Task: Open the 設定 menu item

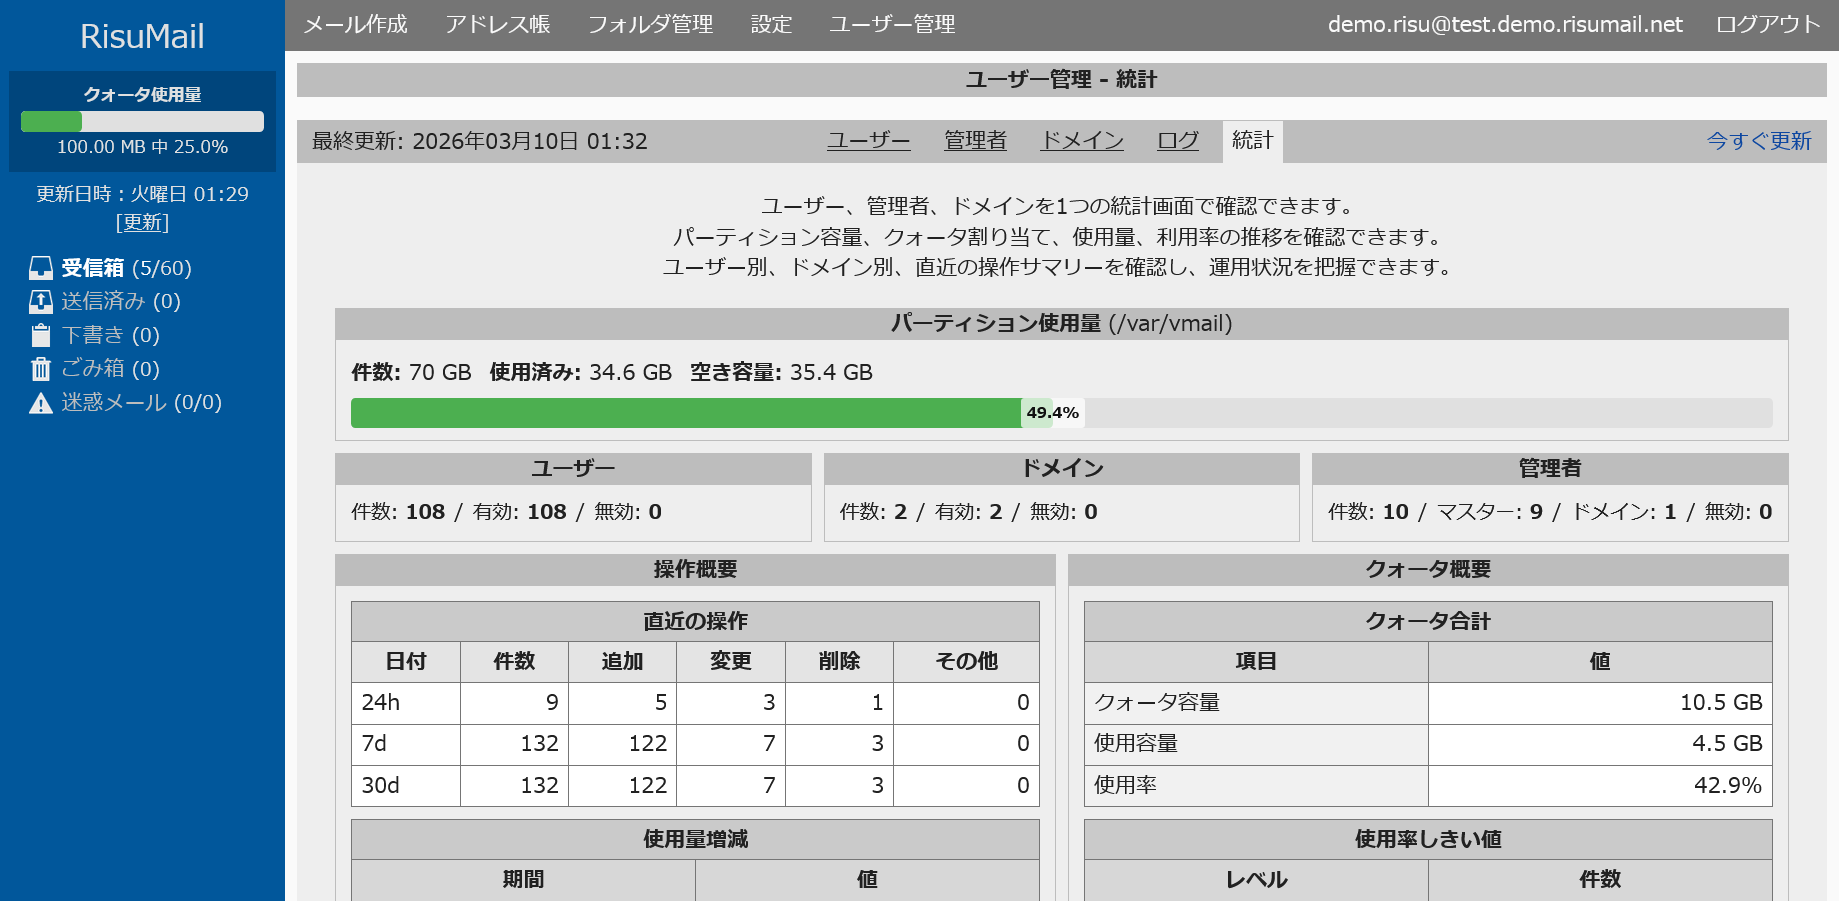Action: tap(771, 25)
